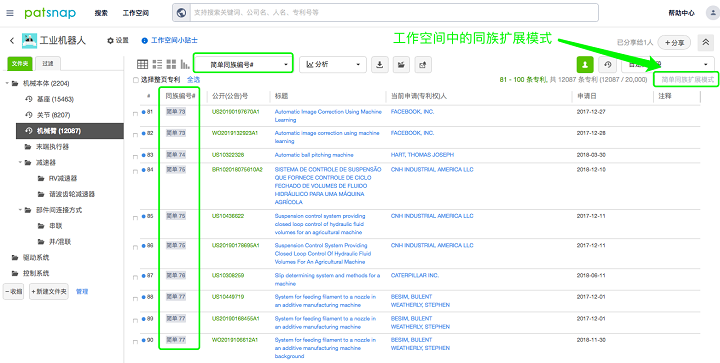Open the 末端执行器 folder

pos(47,146)
